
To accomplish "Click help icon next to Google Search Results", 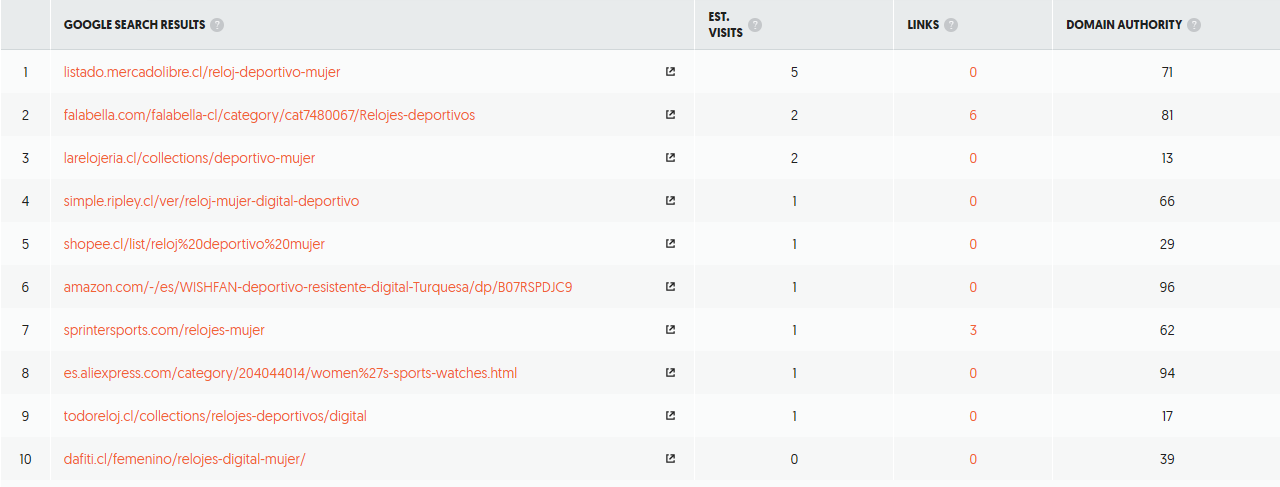I will 217,25.
